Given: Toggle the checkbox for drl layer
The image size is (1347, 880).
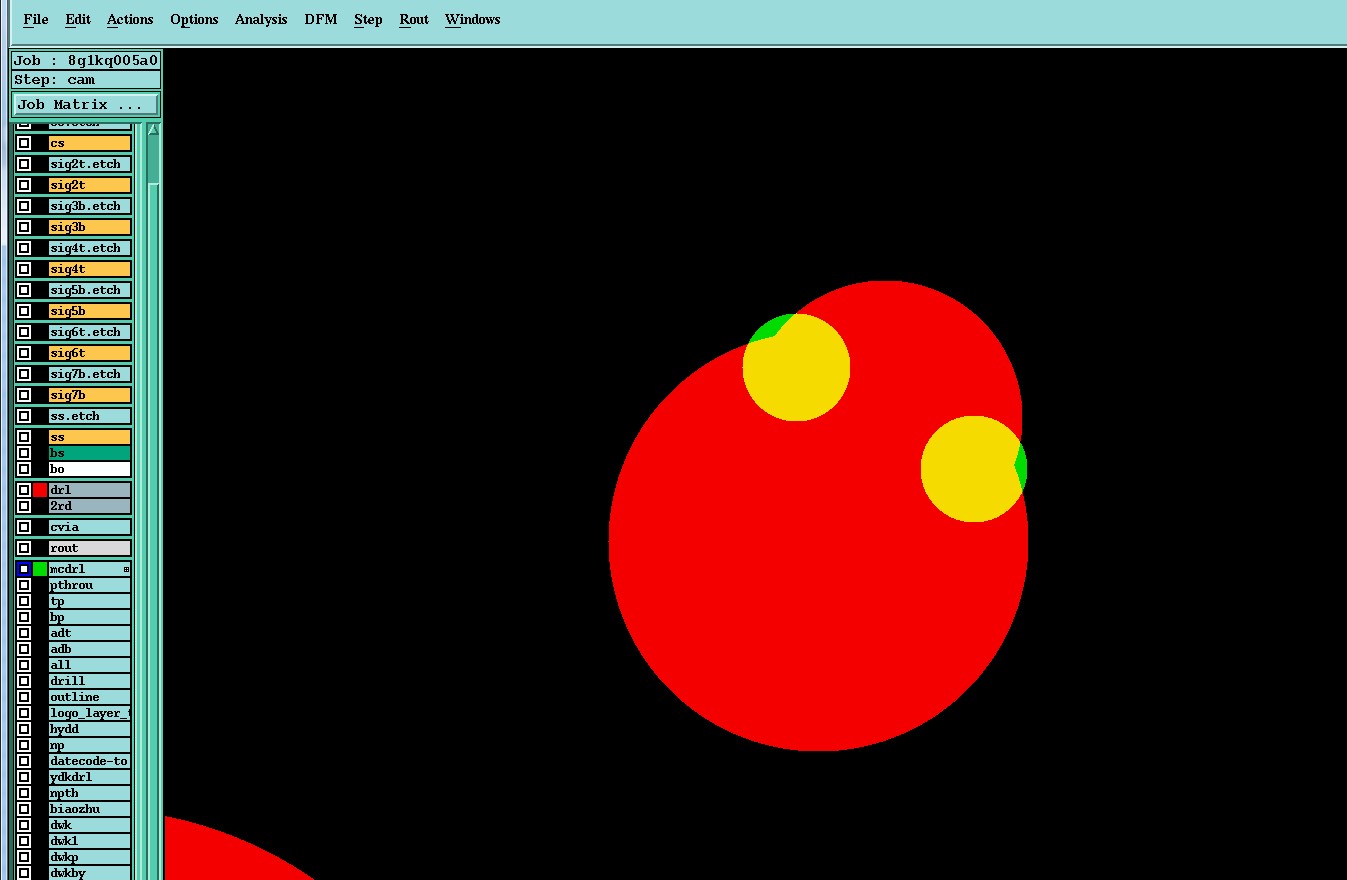Looking at the screenshot, I should tap(24, 490).
